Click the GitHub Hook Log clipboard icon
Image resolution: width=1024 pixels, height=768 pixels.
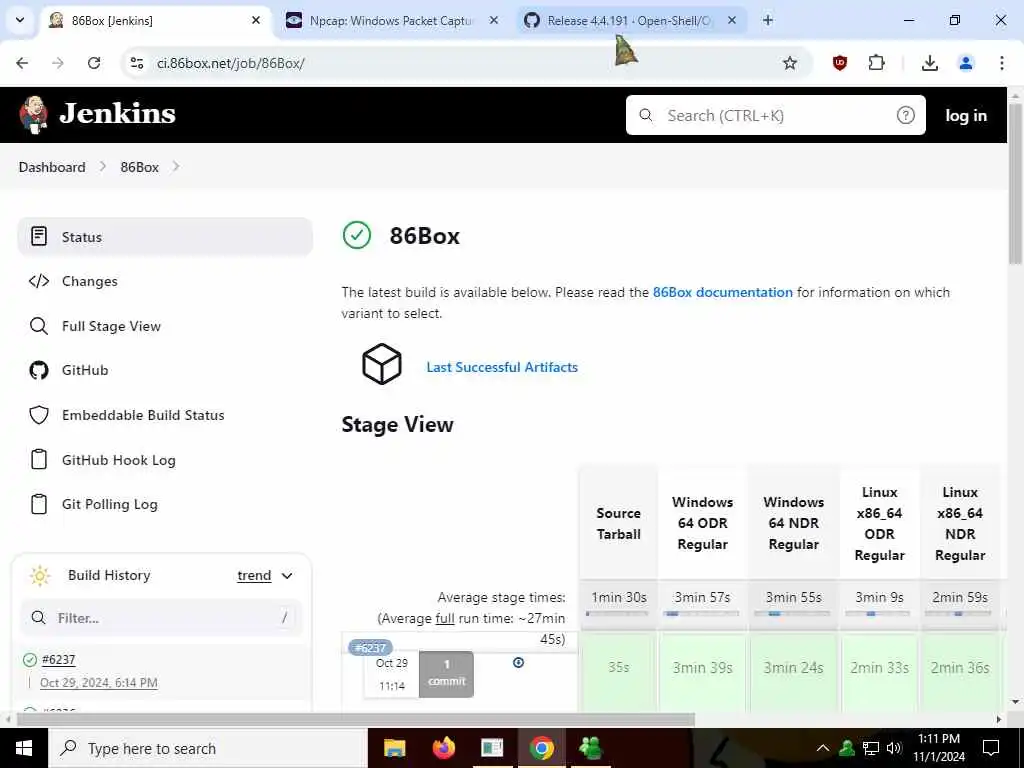[39, 460]
